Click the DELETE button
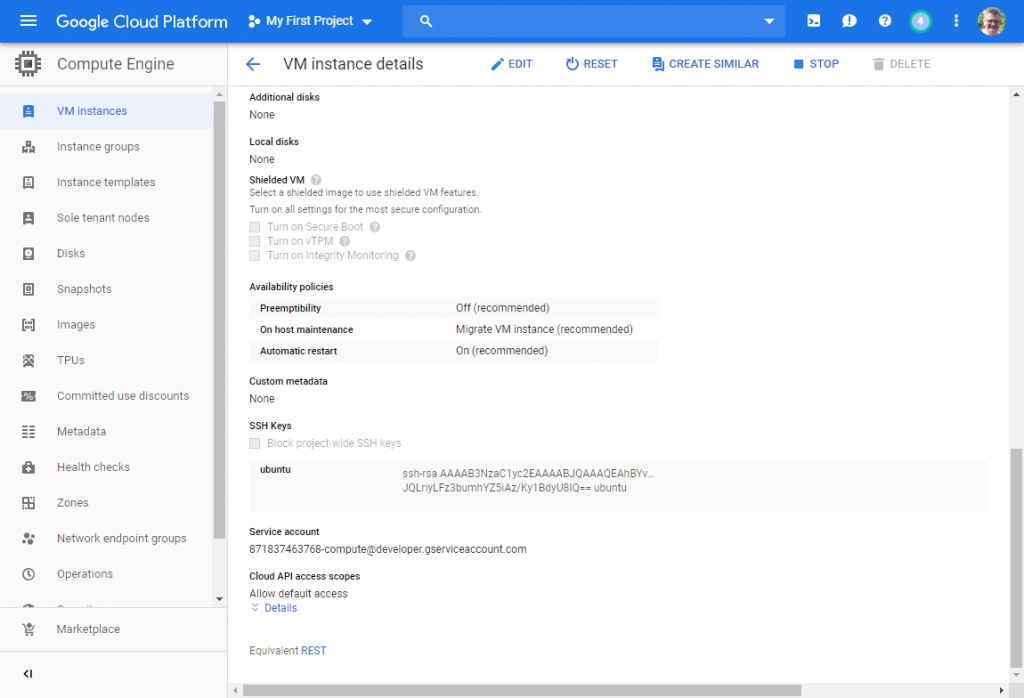Screen dimensions: 1024x698 (901, 64)
